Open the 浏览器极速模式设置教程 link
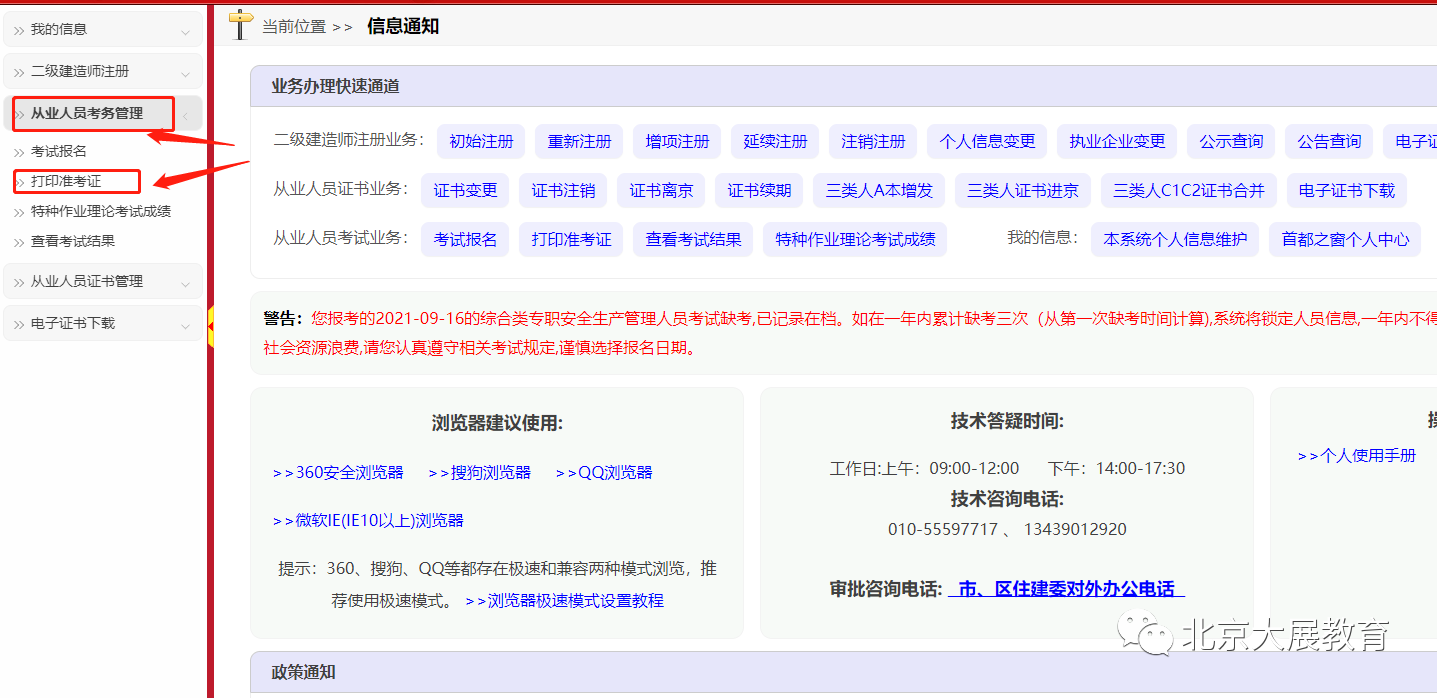This screenshot has height=698, width=1437. [565, 601]
